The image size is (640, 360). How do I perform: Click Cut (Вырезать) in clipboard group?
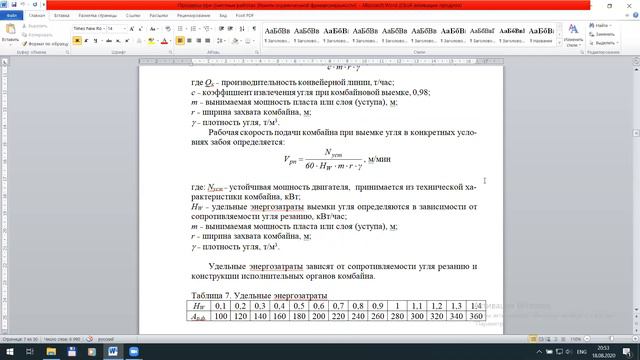35,26
